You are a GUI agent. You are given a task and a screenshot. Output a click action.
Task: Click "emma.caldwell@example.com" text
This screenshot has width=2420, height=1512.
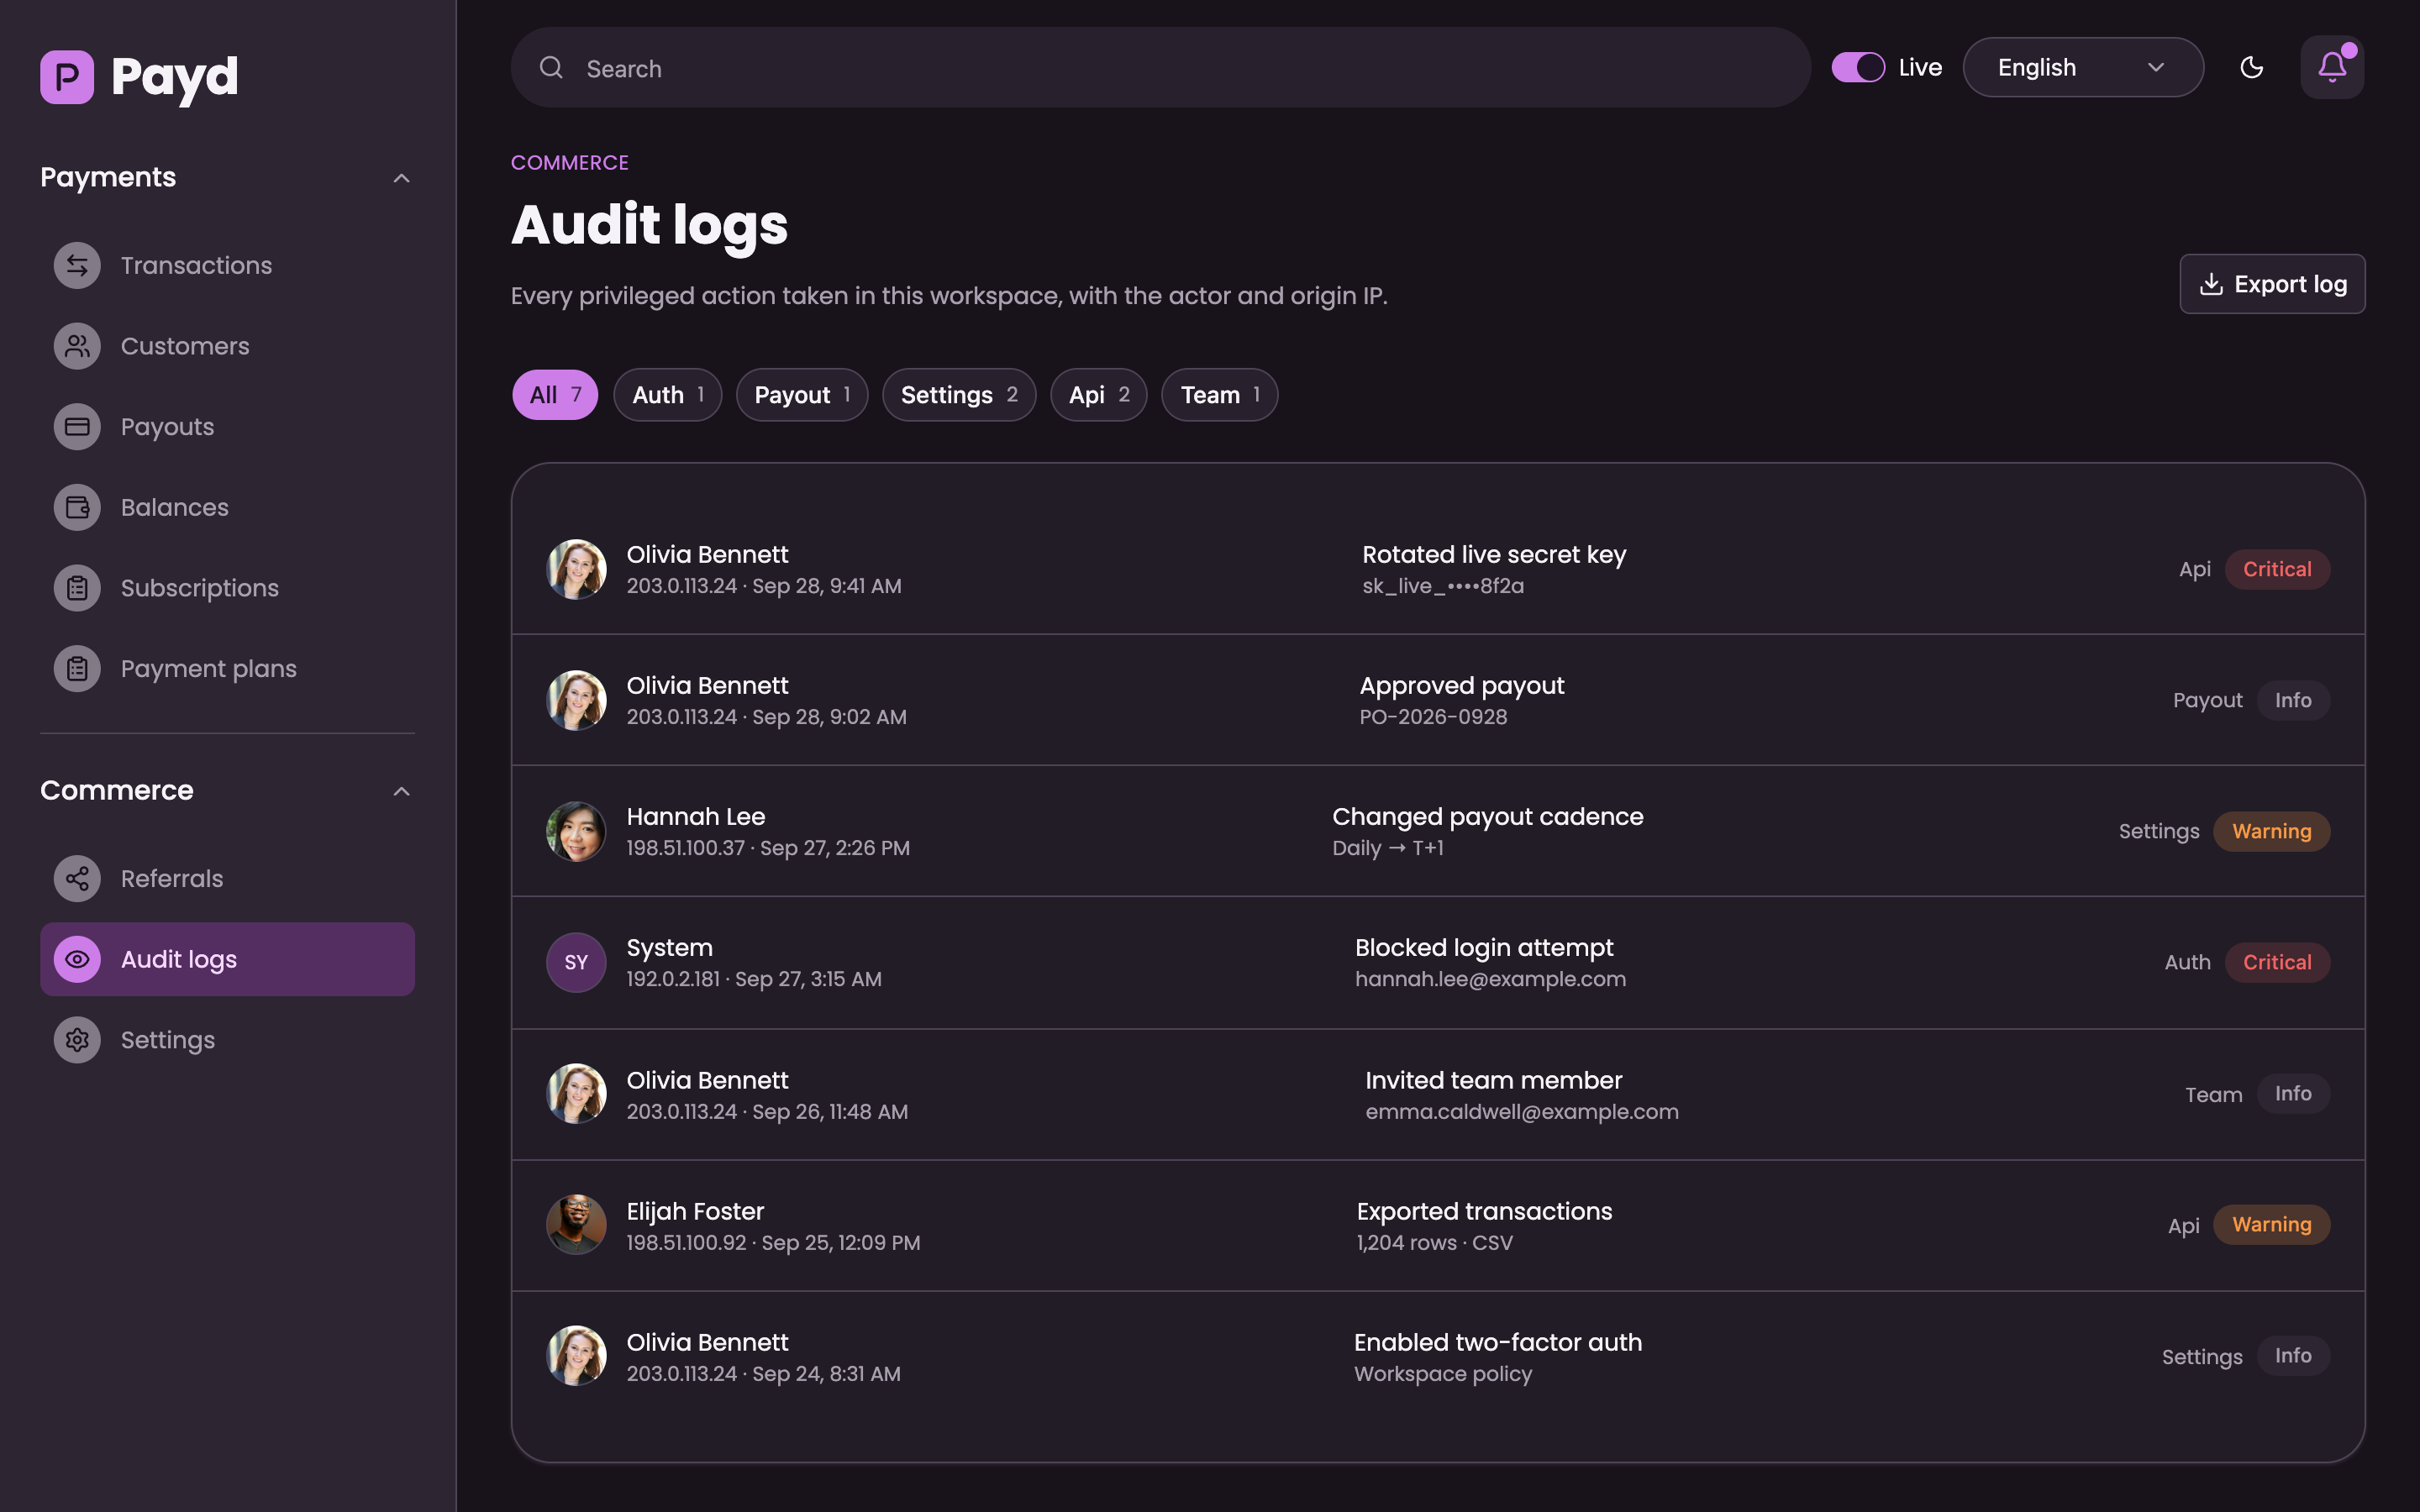(x=1522, y=1112)
